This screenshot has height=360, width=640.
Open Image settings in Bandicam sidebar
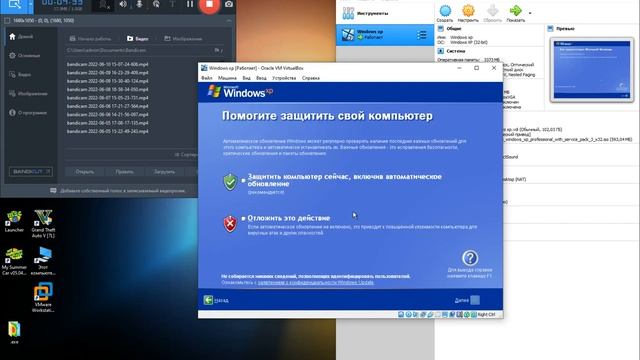(x=29, y=94)
